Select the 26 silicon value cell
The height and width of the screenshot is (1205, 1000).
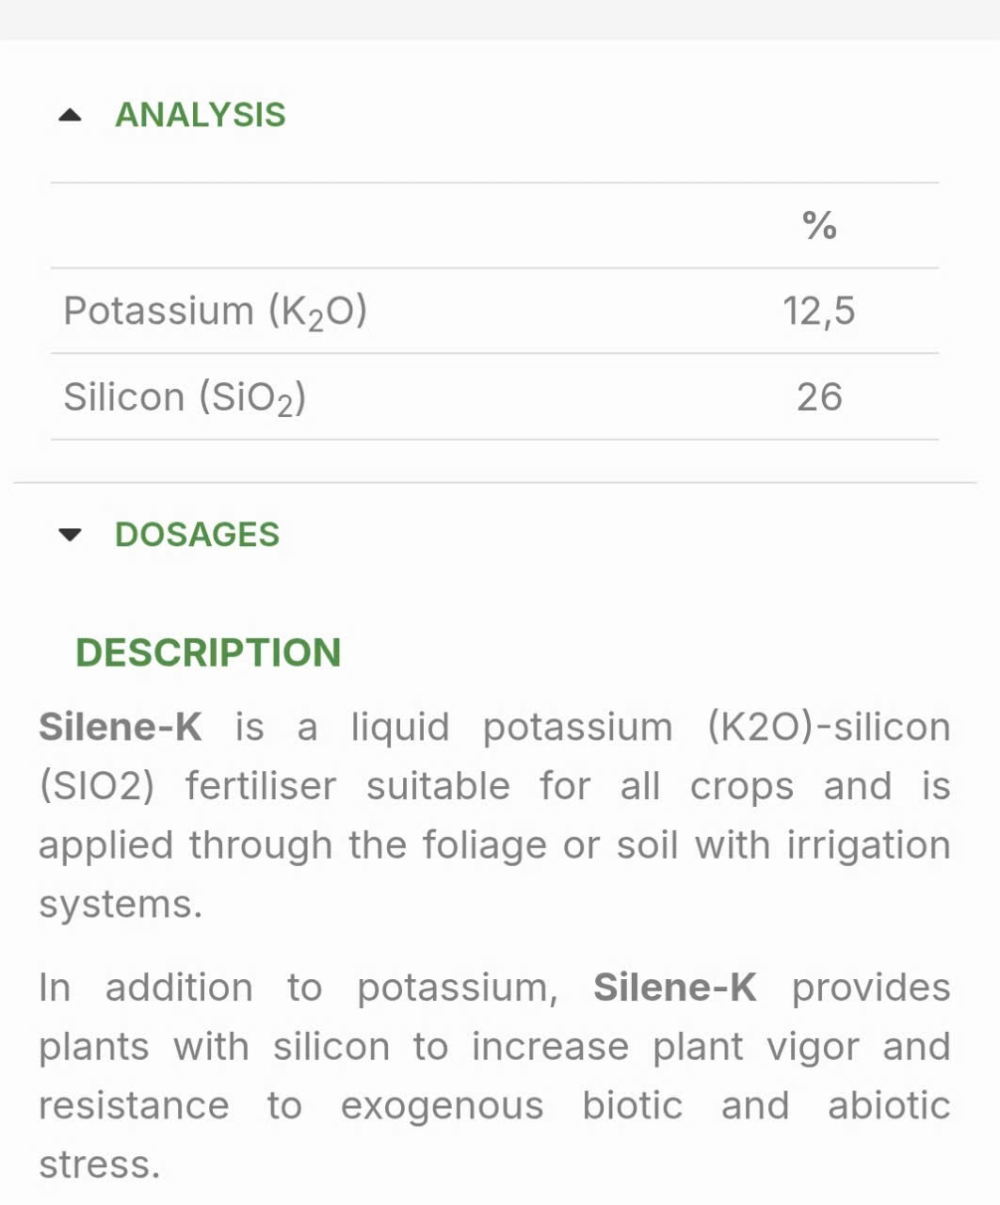click(x=819, y=397)
